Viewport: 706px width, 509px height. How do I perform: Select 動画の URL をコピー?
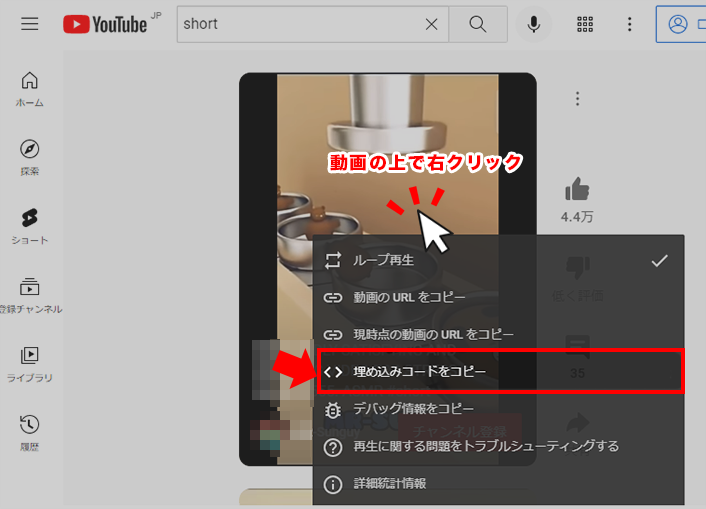[498, 297]
